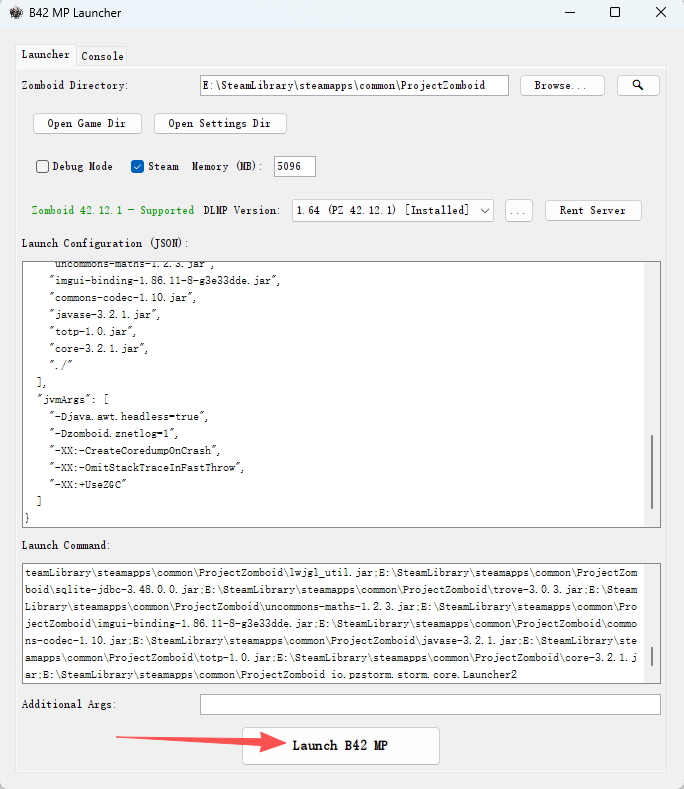This screenshot has height=789, width=684.
Task: Focus the Additional Args text field
Action: (x=430, y=705)
